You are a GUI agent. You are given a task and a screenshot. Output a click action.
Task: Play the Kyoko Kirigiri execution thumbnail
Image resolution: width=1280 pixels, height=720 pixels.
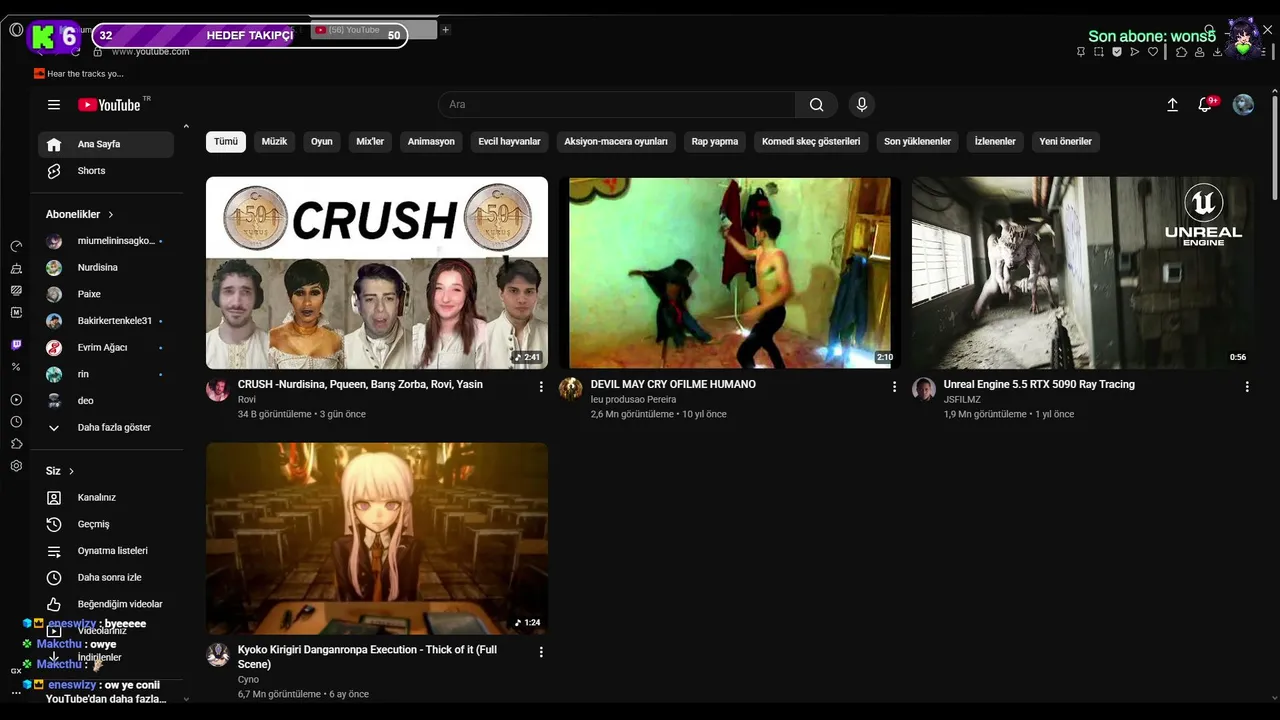tap(377, 539)
